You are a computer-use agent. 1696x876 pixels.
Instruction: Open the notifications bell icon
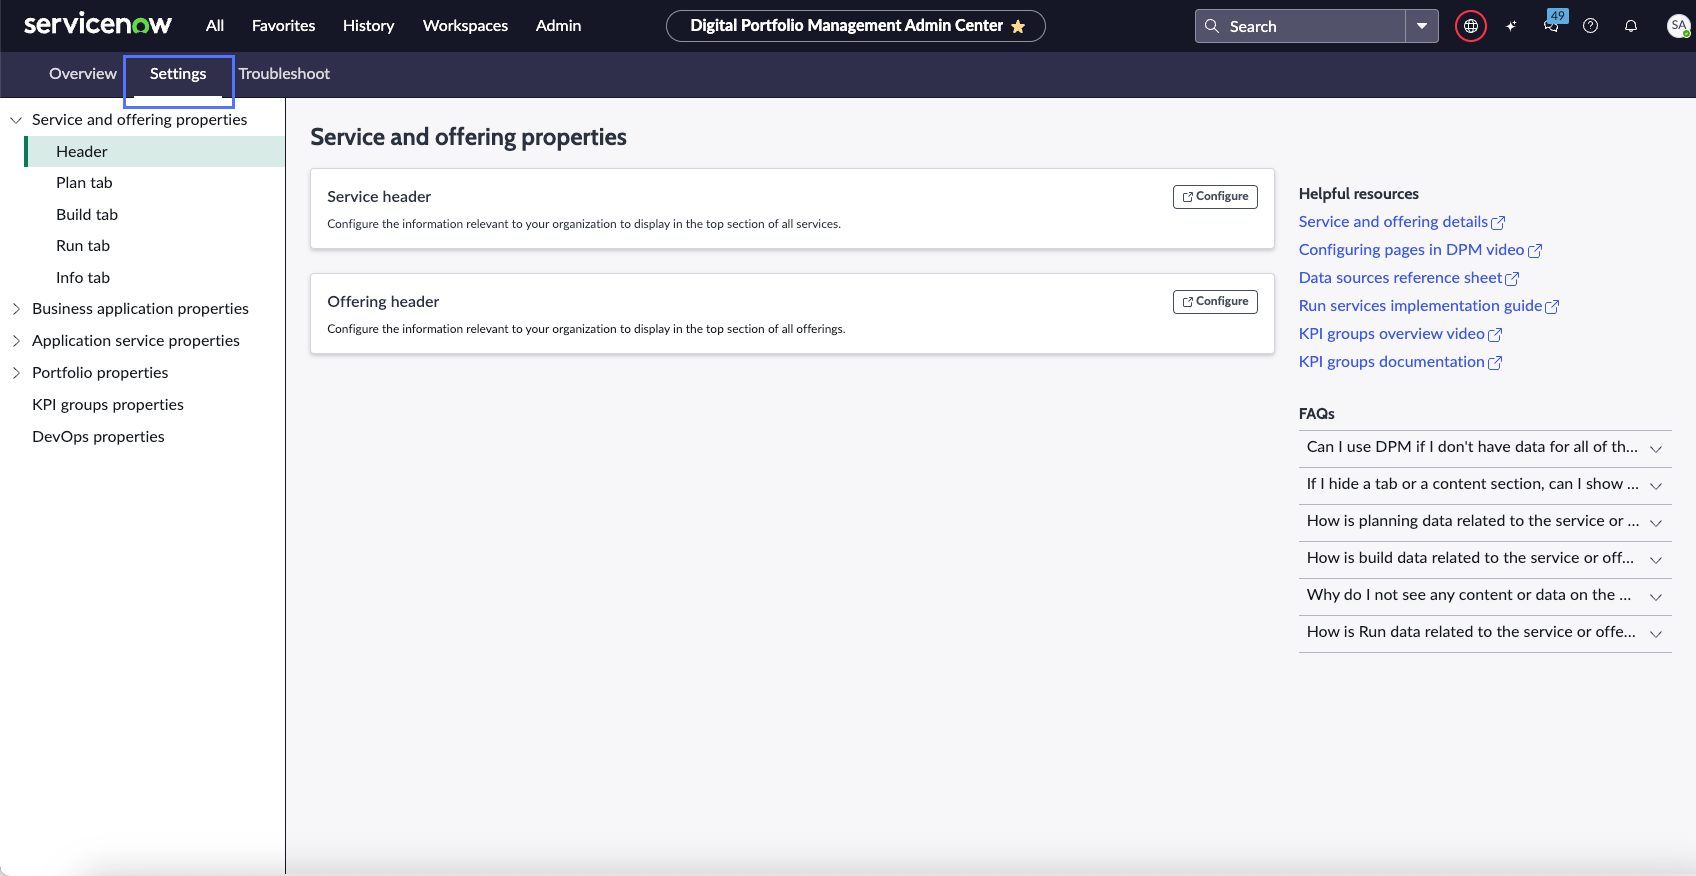(x=1631, y=26)
